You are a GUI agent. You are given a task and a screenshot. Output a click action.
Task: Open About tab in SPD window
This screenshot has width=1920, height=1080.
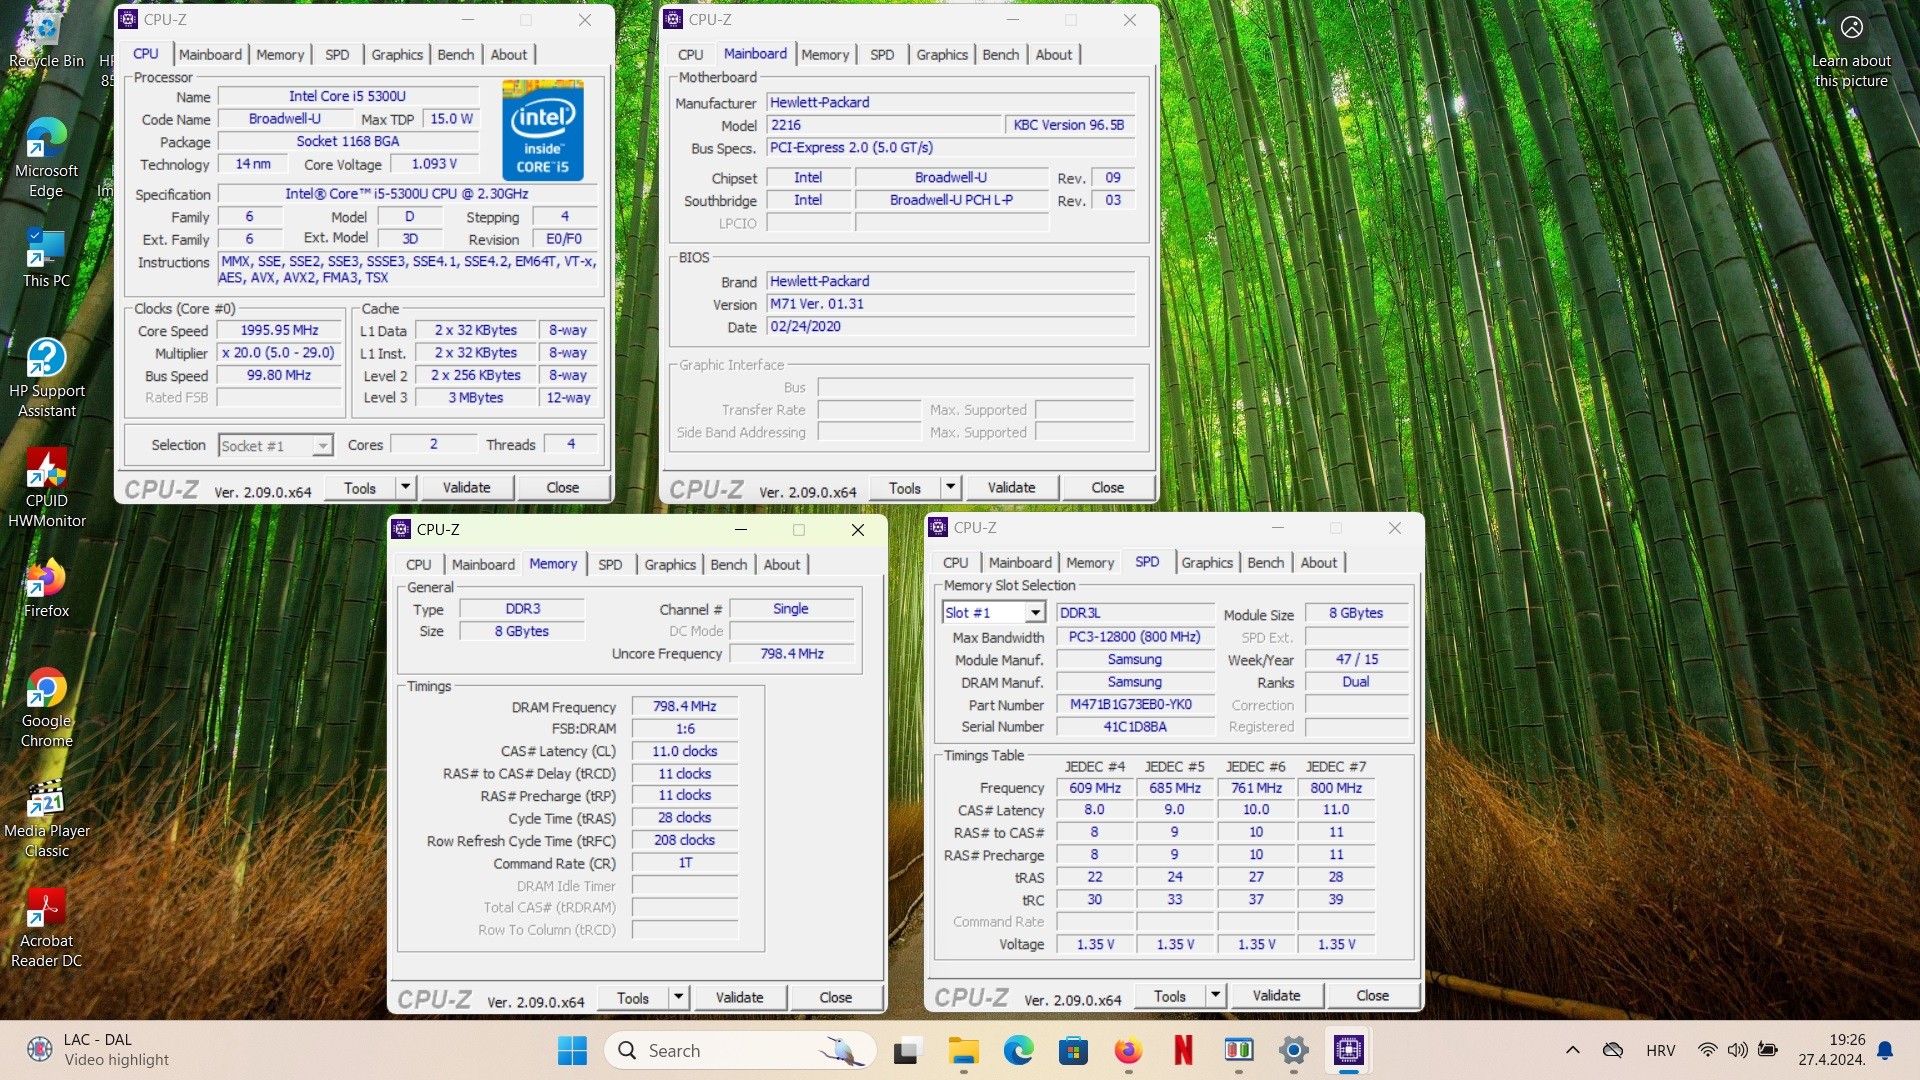point(1318,563)
